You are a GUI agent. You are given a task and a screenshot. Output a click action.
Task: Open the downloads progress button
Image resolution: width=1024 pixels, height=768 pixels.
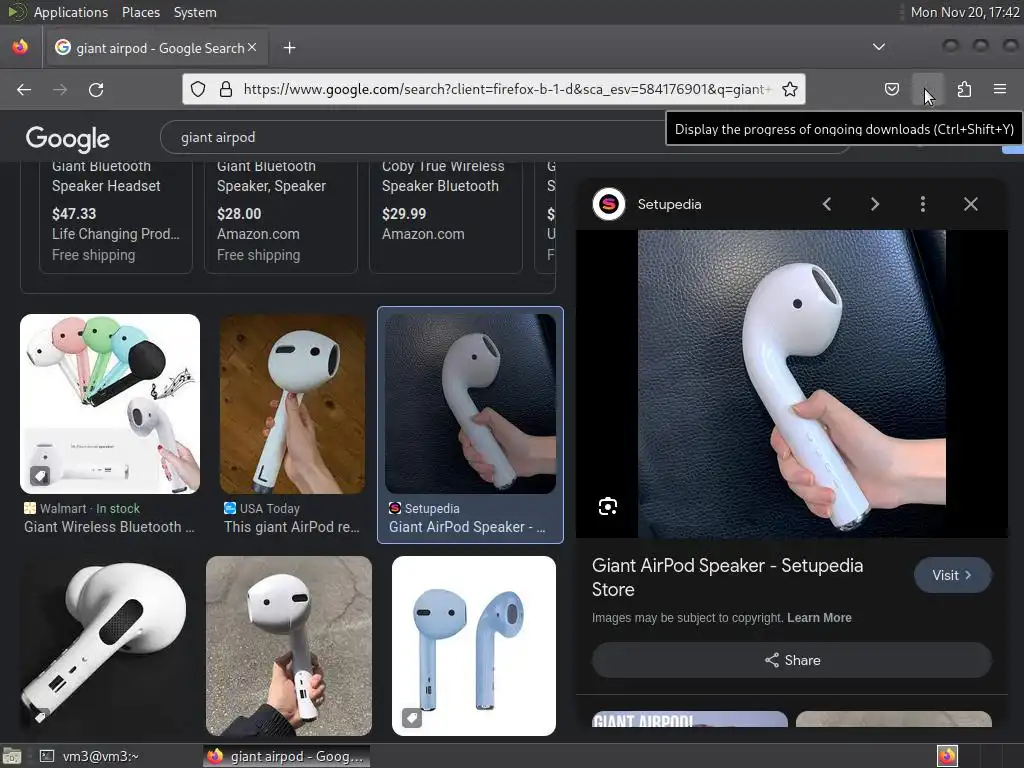coord(927,89)
